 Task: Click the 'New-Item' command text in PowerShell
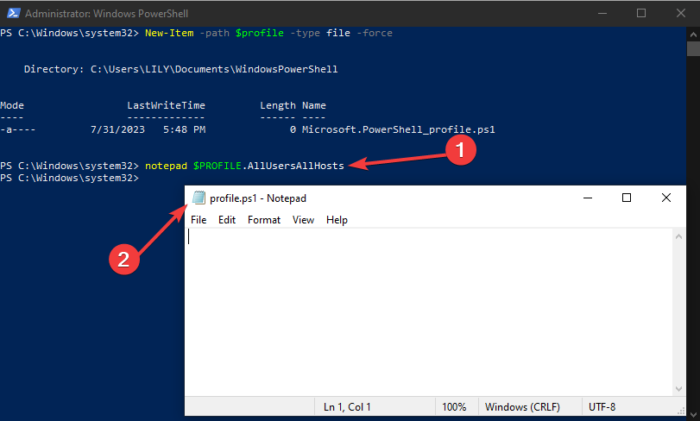coord(169,33)
